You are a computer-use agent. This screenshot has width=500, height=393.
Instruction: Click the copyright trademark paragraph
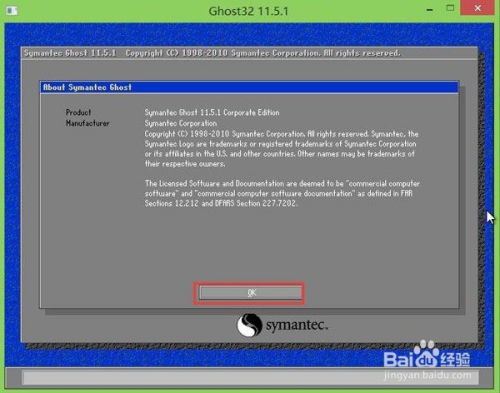point(282,149)
